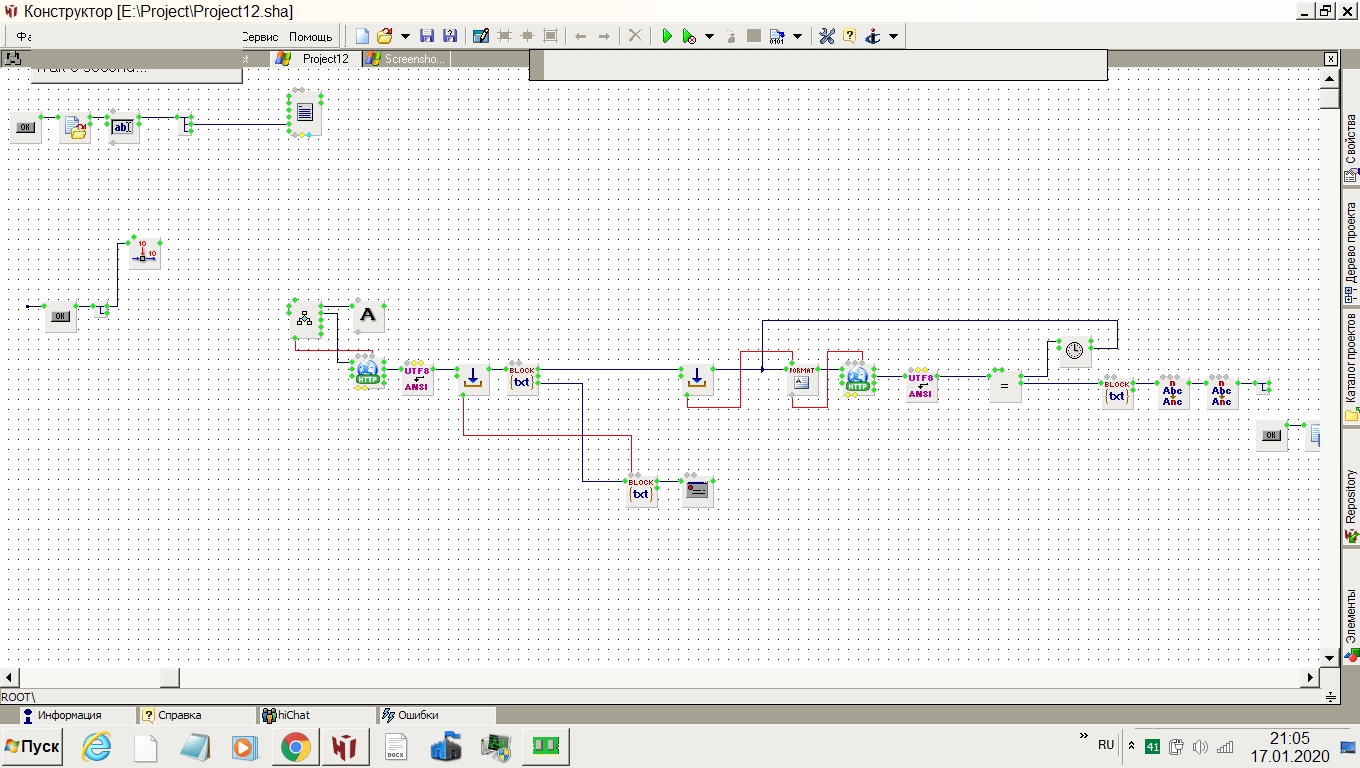The height and width of the screenshot is (768, 1360).
Task: Select the rightmost Abc replace element
Action: click(x=1221, y=392)
